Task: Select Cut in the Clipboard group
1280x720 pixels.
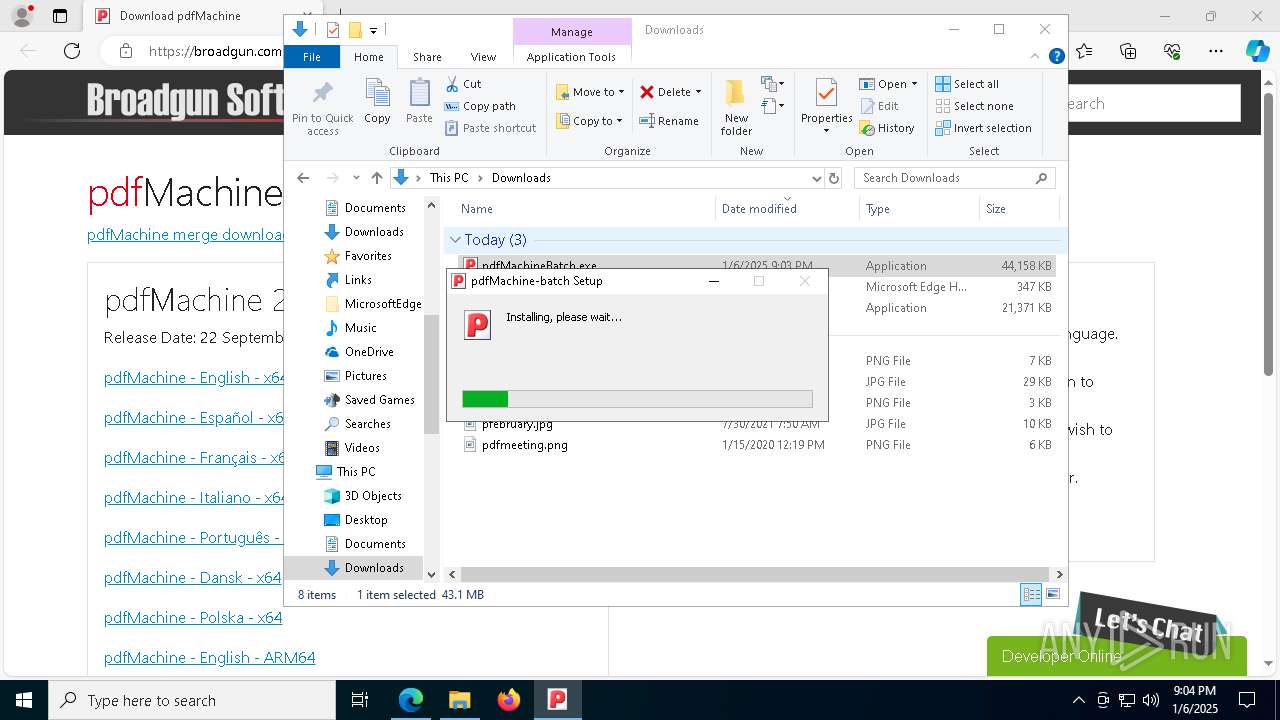Action: point(463,84)
